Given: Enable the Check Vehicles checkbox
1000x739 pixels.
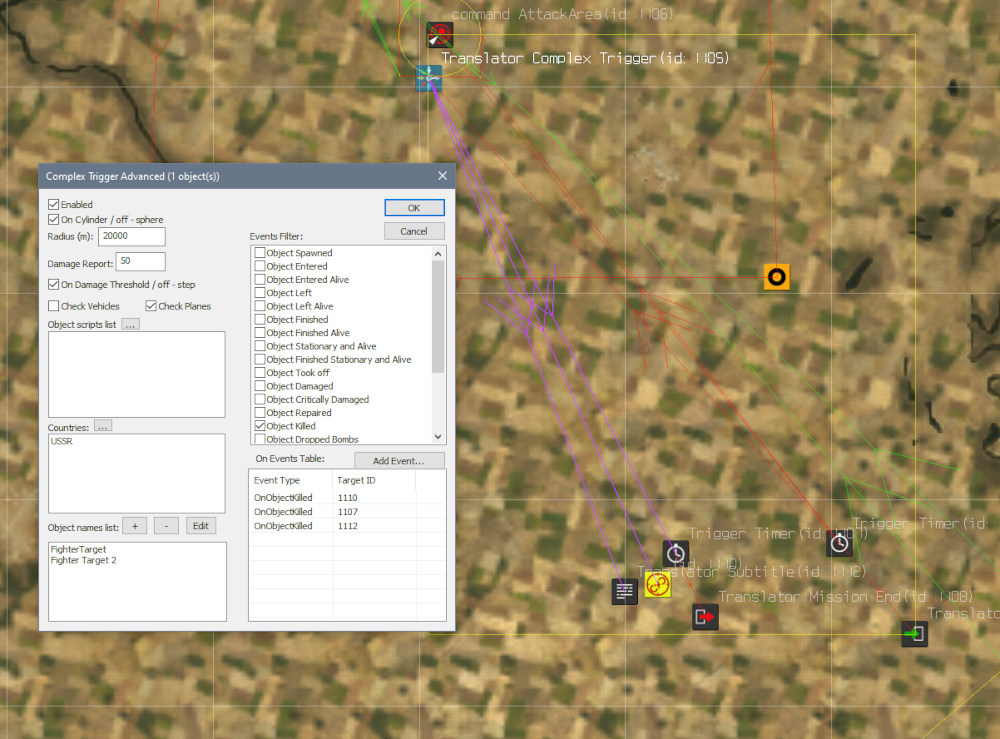Looking at the screenshot, I should click(x=54, y=306).
